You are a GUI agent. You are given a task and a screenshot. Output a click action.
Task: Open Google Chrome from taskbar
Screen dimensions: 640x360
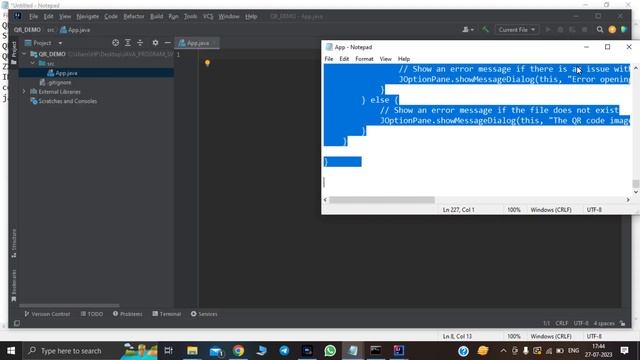pos(238,351)
